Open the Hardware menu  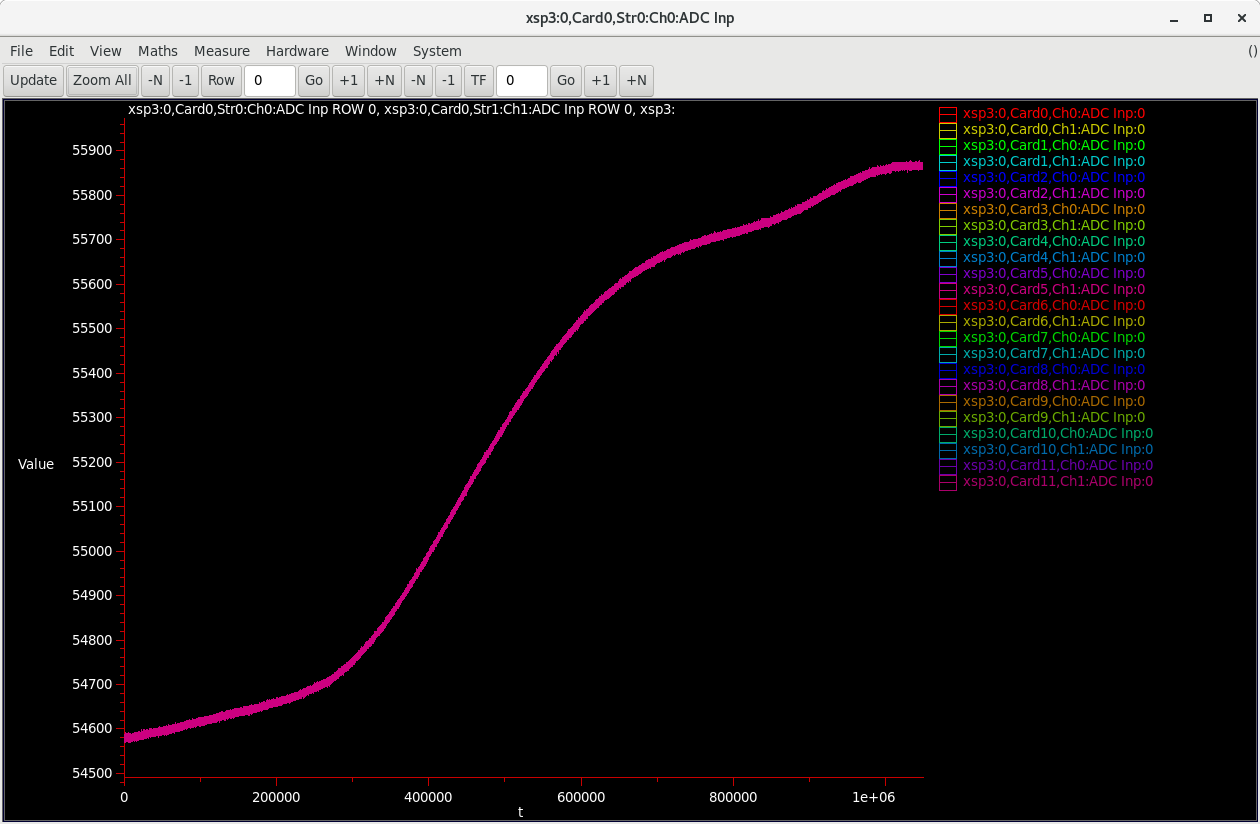click(x=297, y=51)
